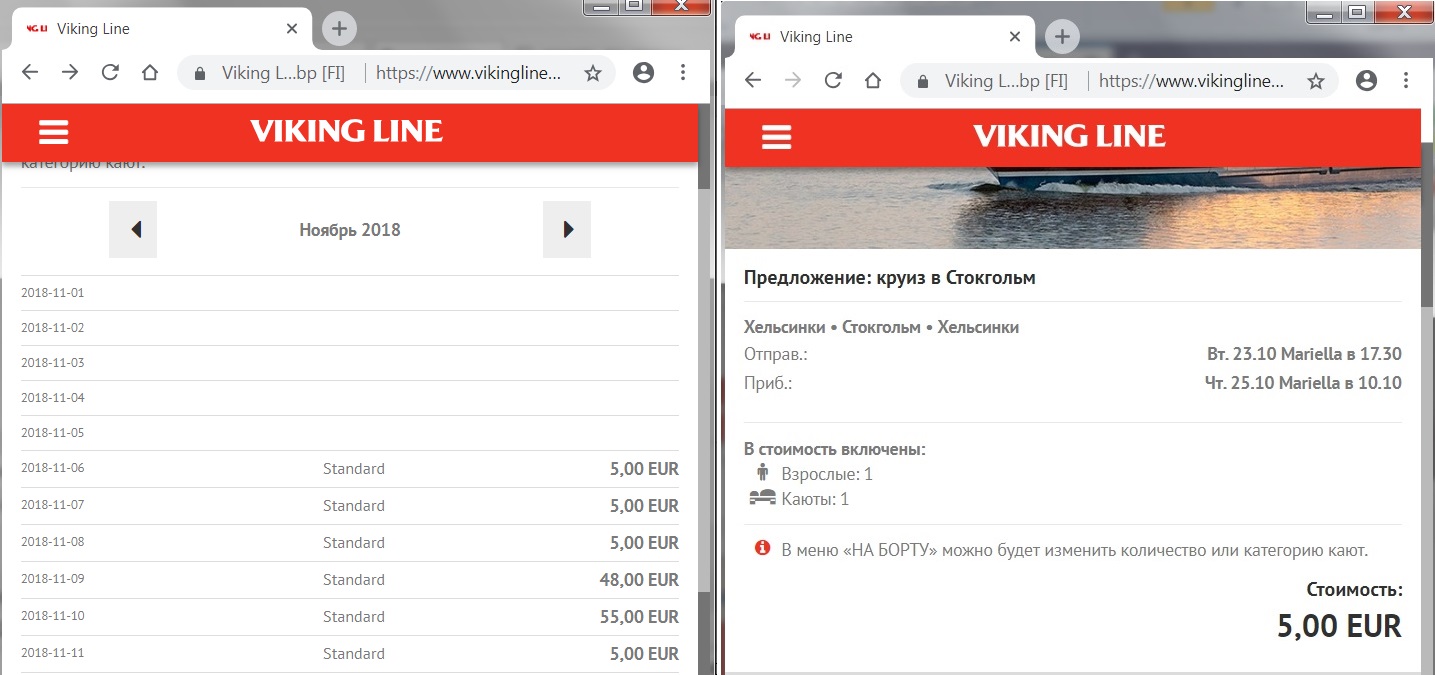Select 2018-11-06 Standard 5,00 EUR row
Image resolution: width=1435 pixels, height=675 pixels.
[350, 469]
